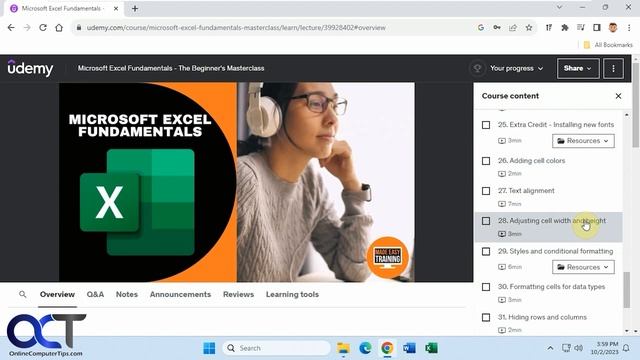
Task: Click the search icon beside Overview tab
Action: (x=23, y=294)
